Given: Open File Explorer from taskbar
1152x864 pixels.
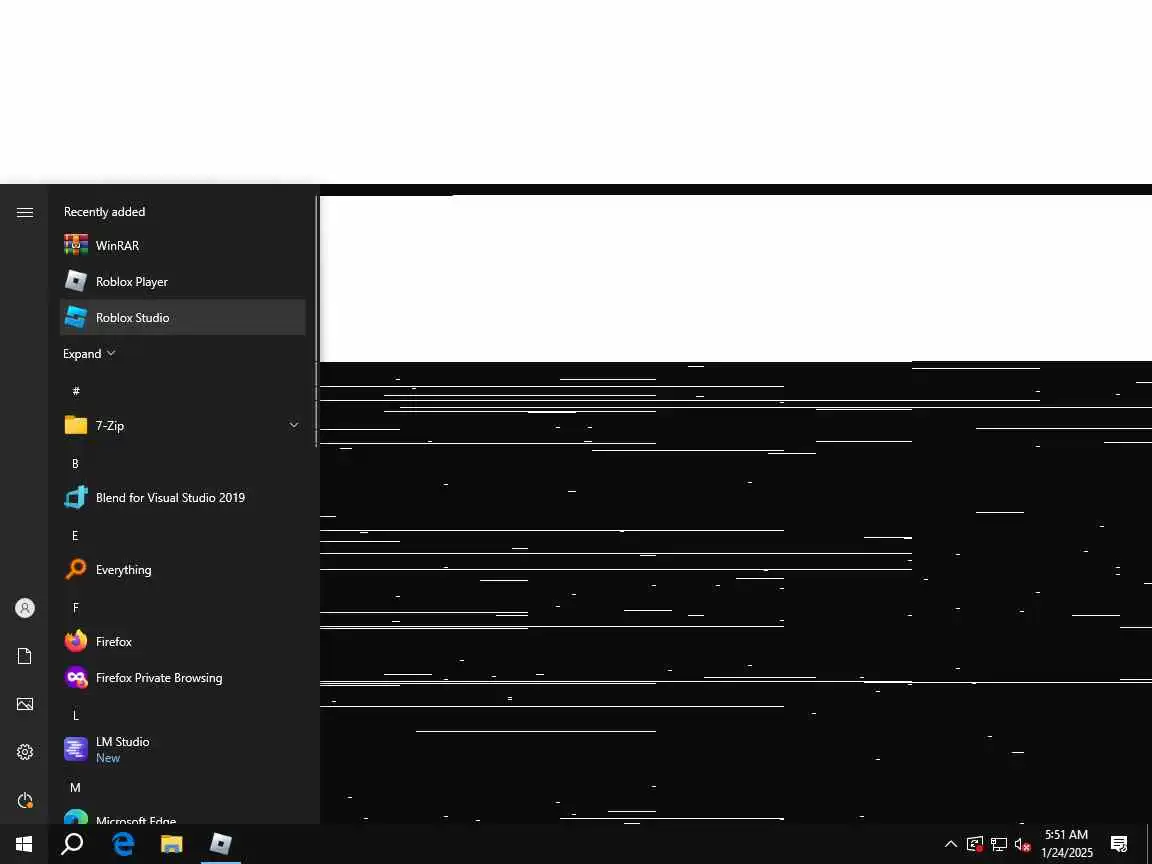Looking at the screenshot, I should coord(172,844).
